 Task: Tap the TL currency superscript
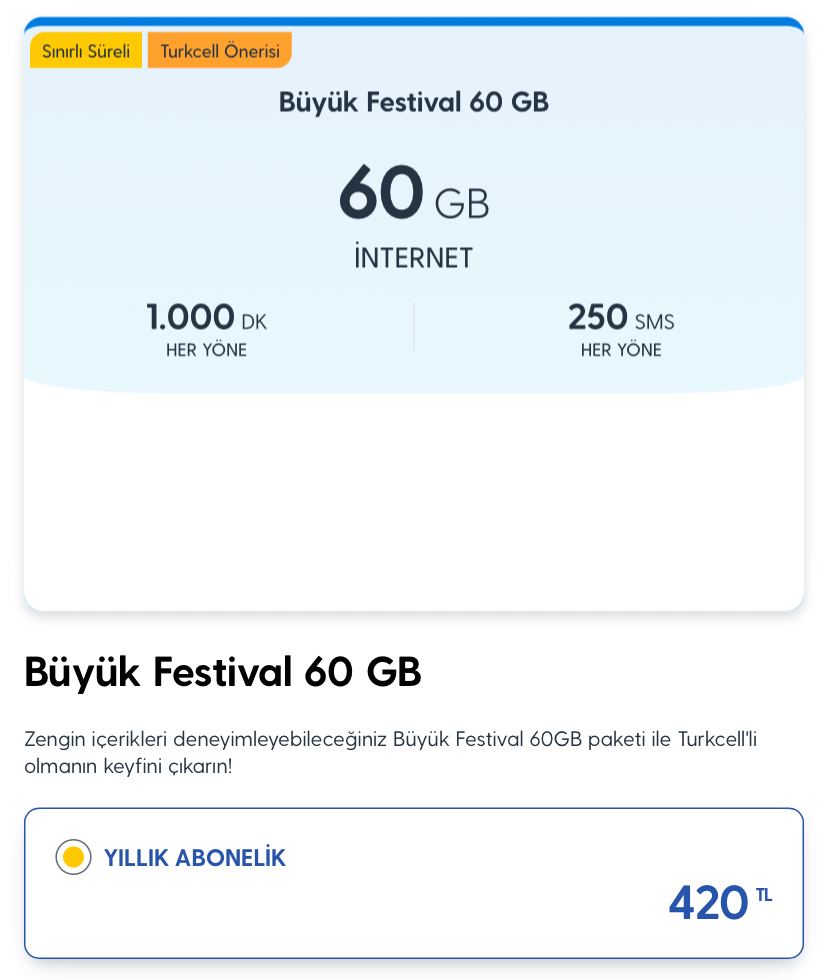pos(764,895)
